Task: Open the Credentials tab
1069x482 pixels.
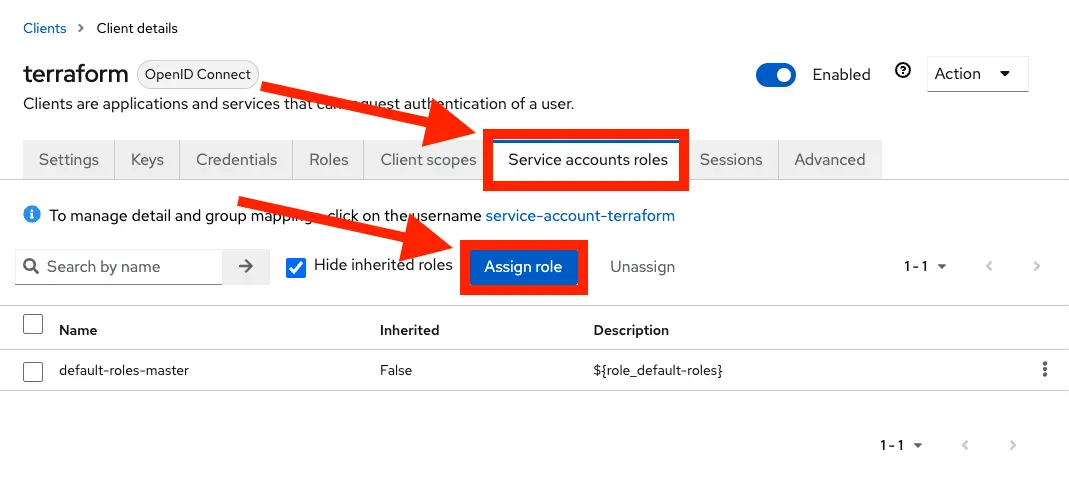Action: click(237, 160)
